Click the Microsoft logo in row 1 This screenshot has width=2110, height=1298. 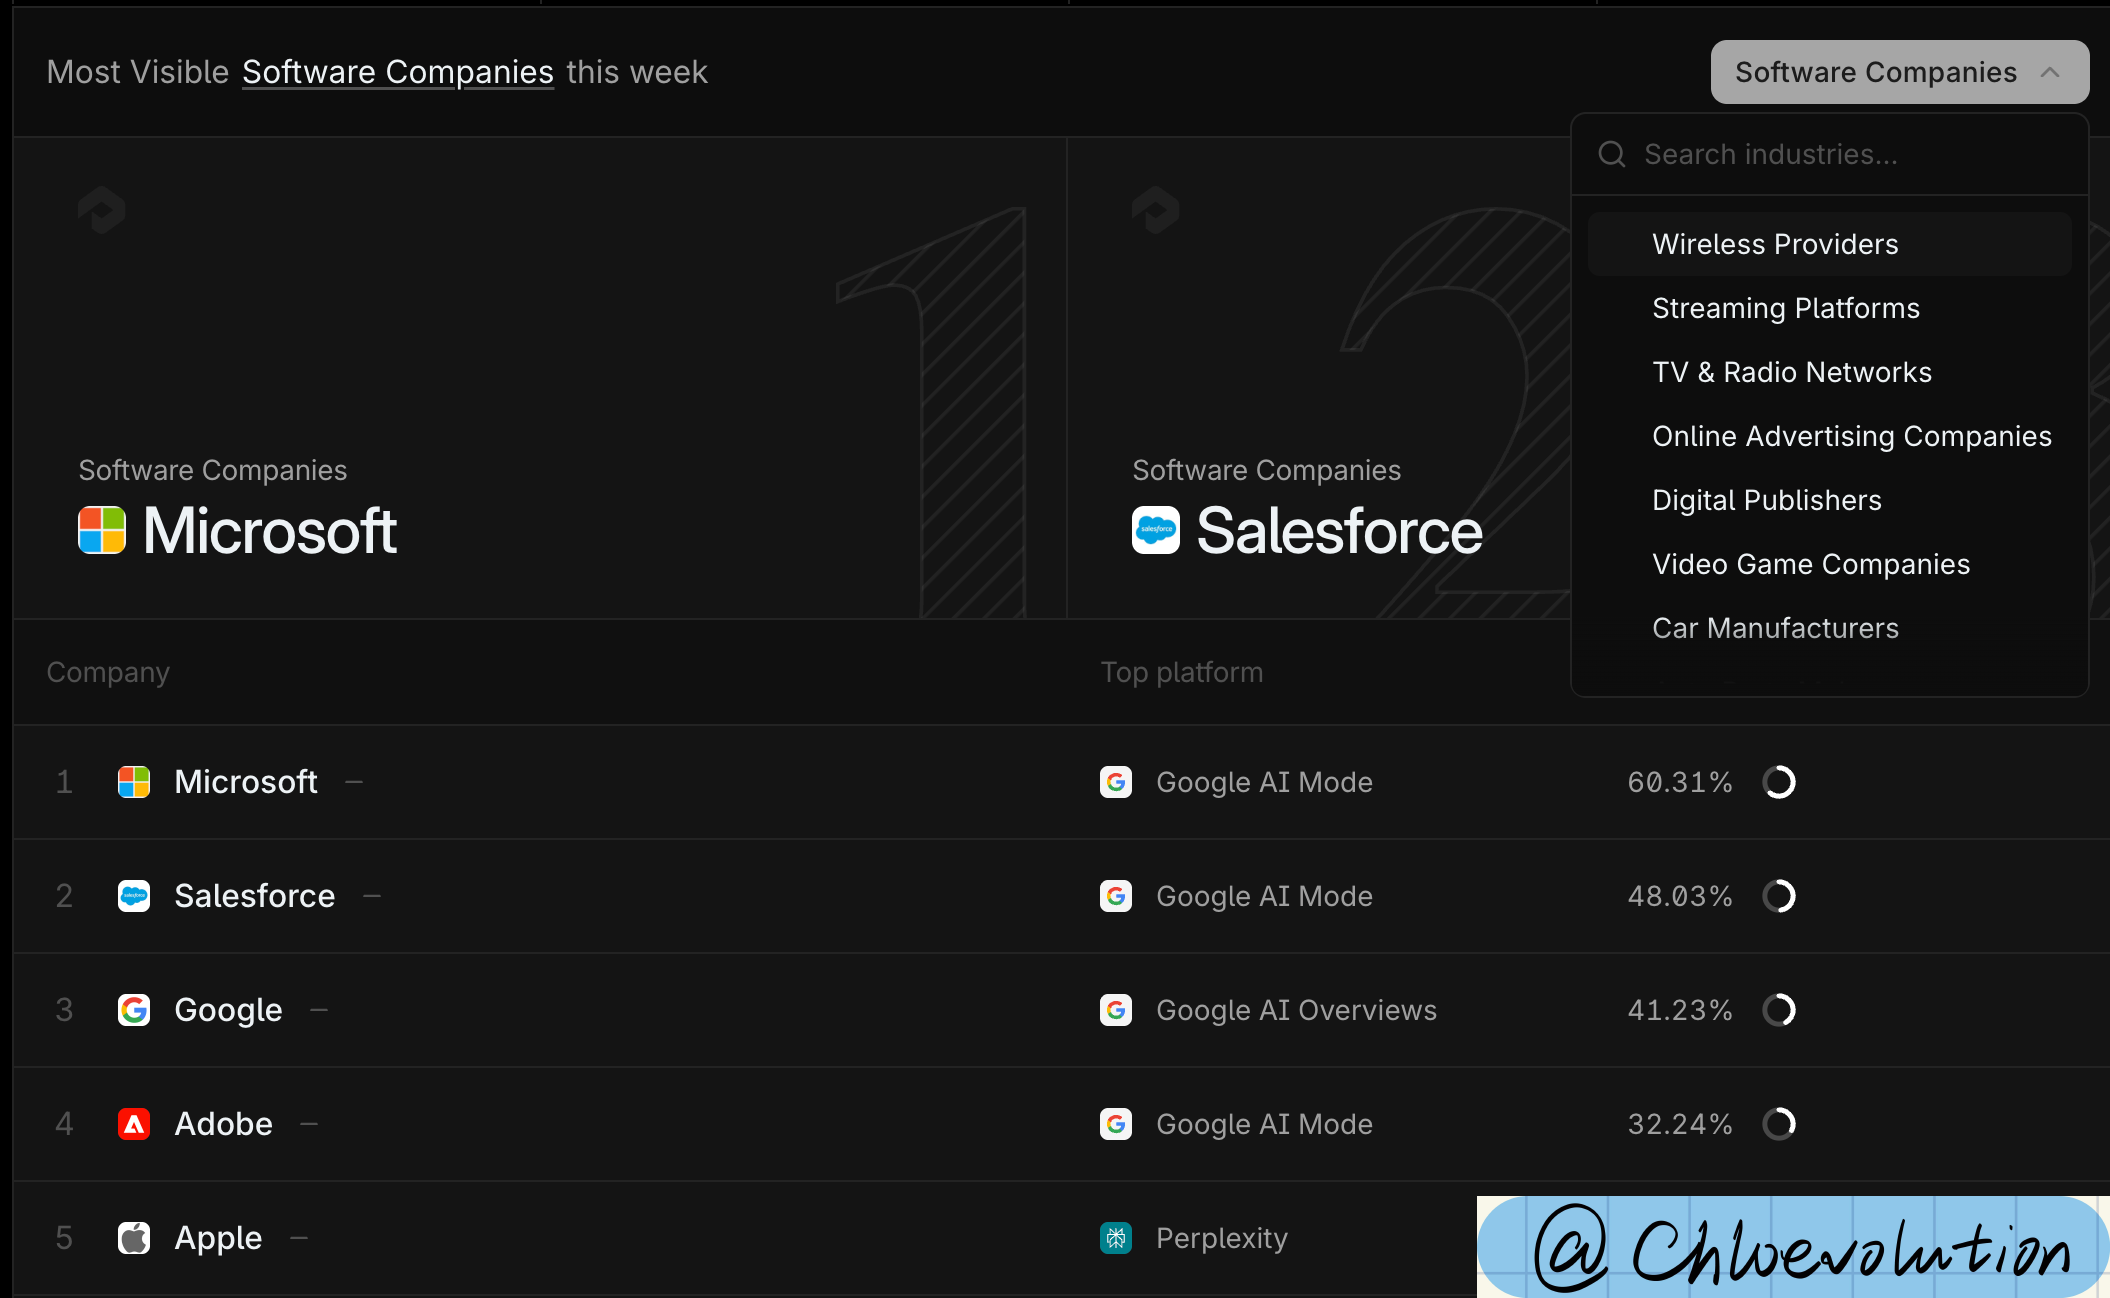(x=134, y=782)
